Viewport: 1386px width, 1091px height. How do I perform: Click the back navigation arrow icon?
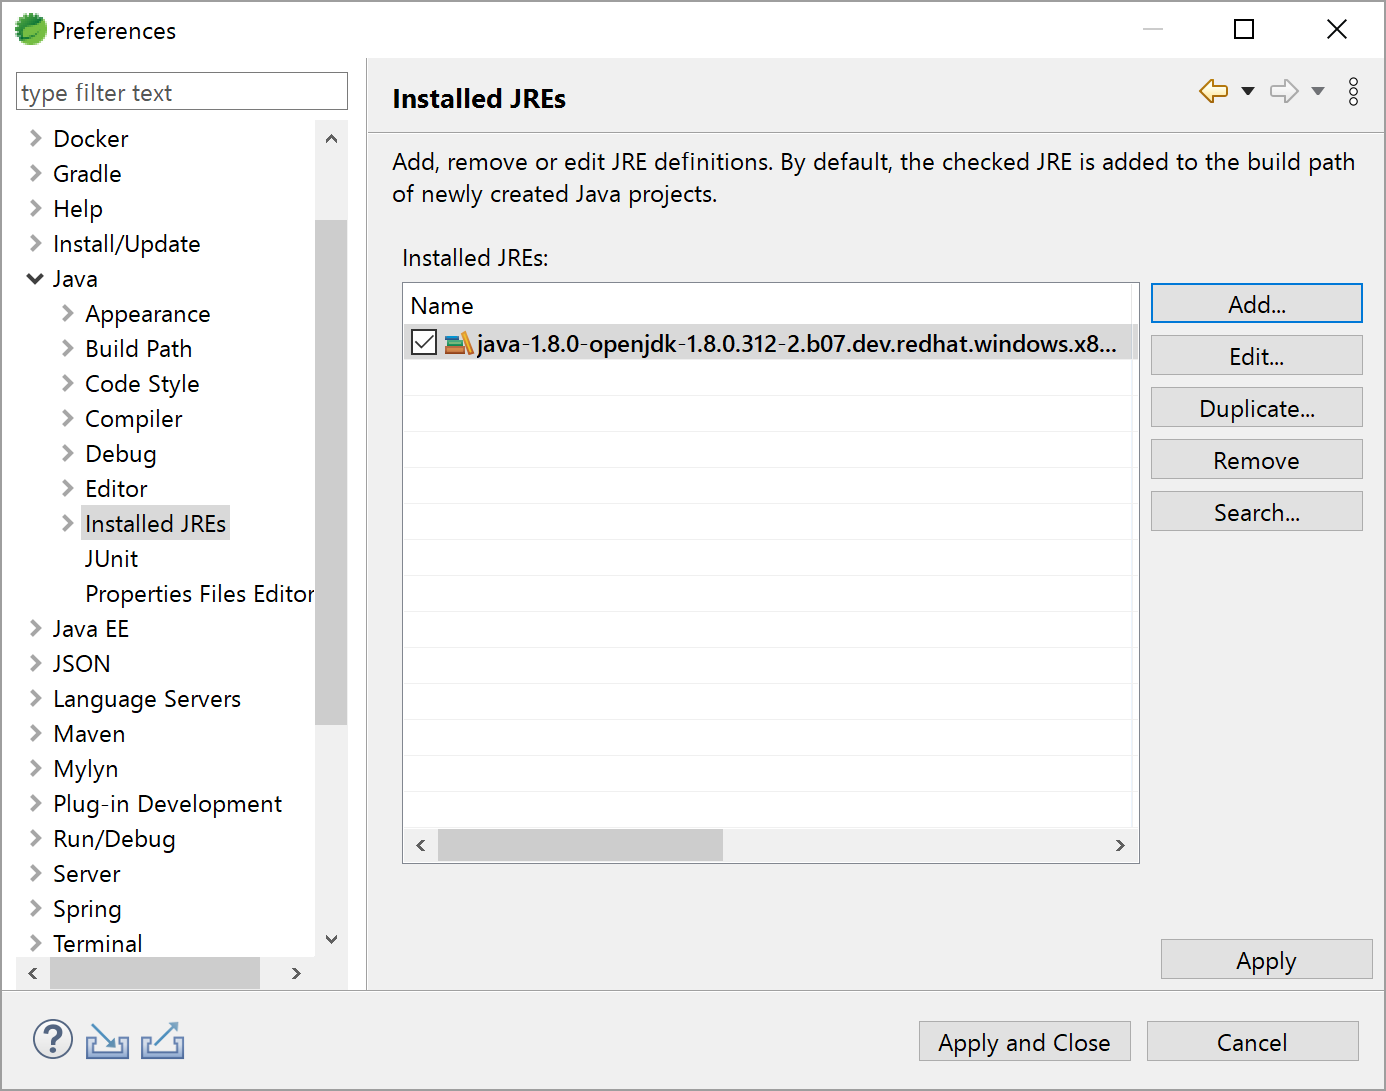point(1213,92)
